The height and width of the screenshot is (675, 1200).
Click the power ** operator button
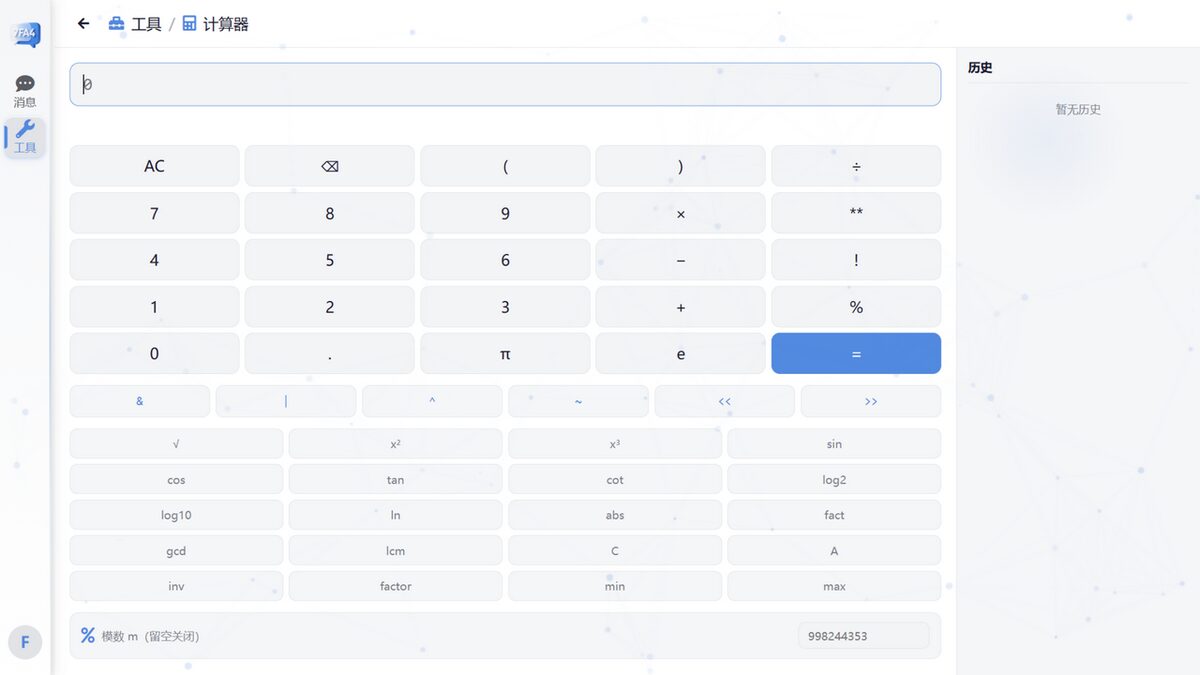[x=856, y=213]
